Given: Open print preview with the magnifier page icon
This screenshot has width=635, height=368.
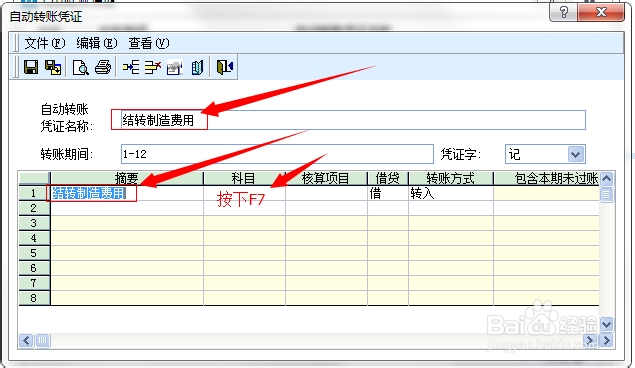Looking at the screenshot, I should pos(81,67).
